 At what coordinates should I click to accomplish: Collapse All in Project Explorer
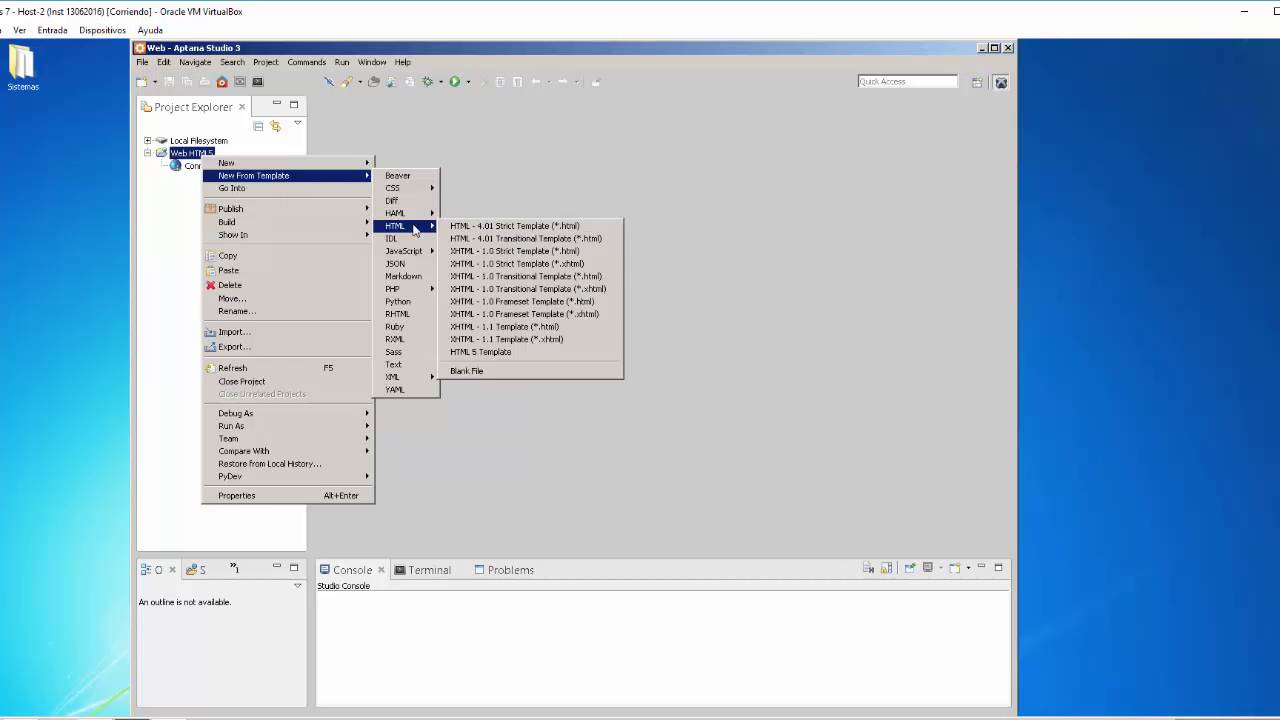(x=258, y=126)
